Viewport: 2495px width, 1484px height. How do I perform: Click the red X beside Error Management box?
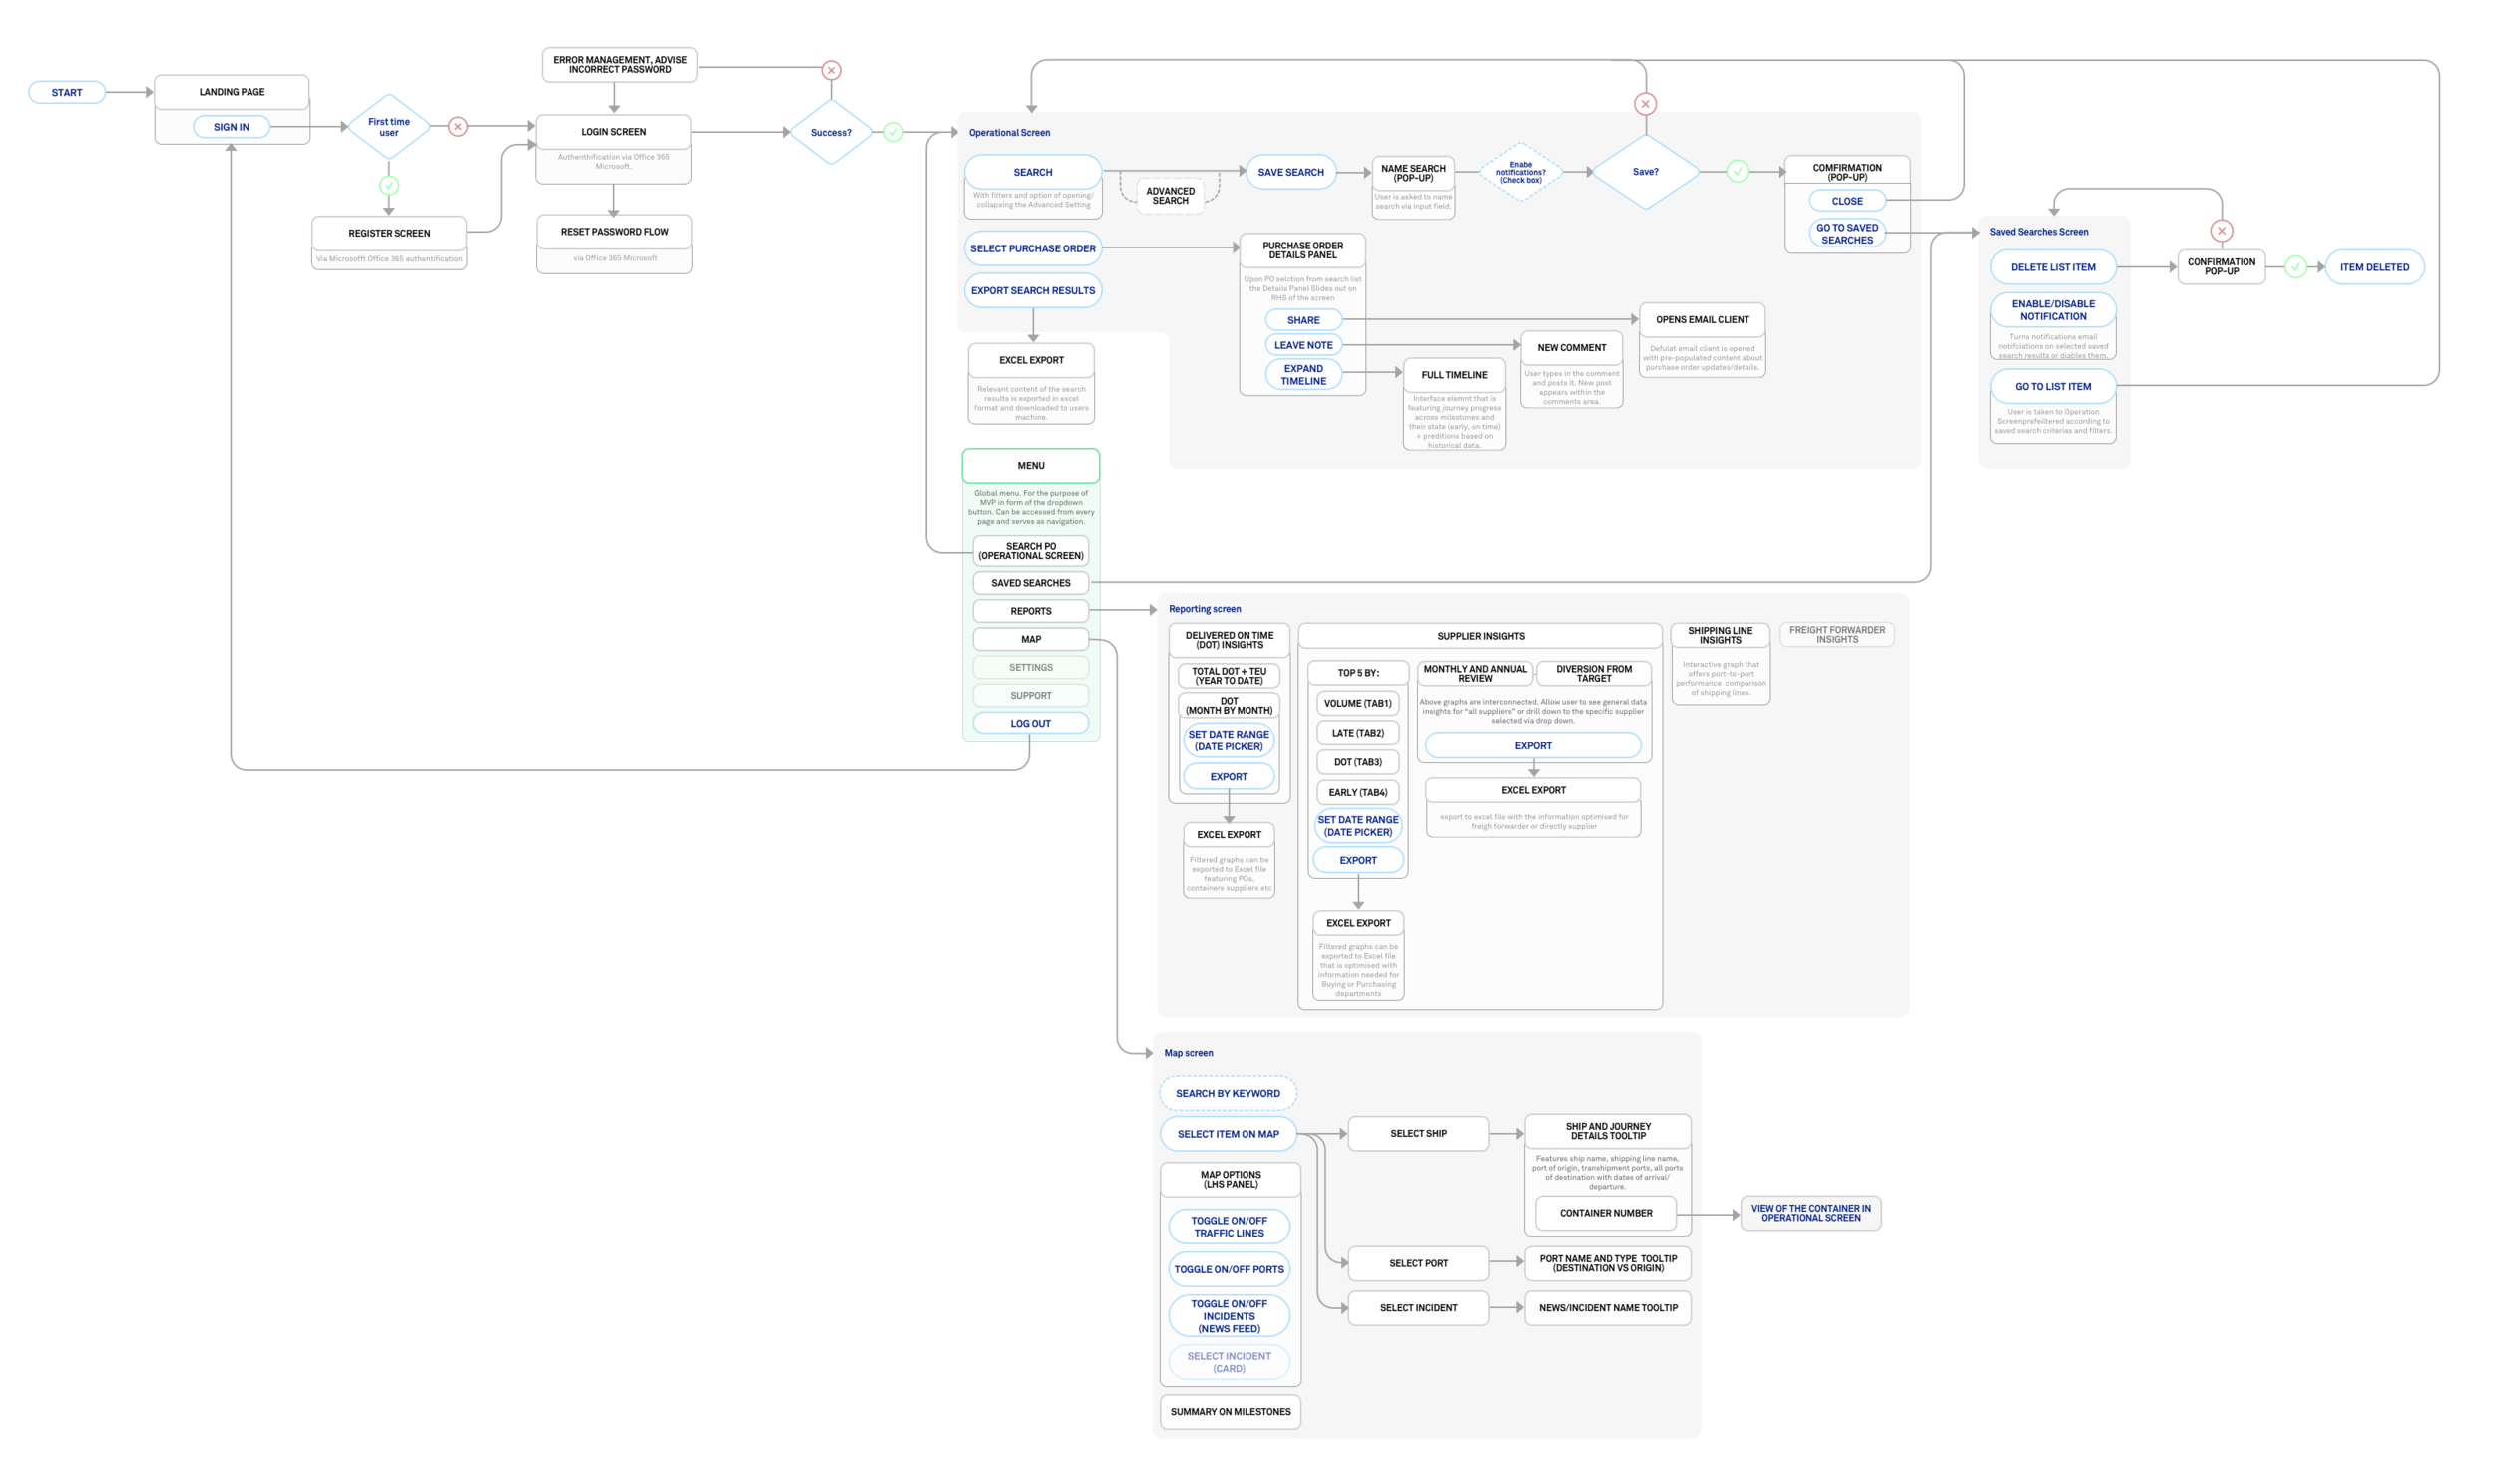[831, 70]
